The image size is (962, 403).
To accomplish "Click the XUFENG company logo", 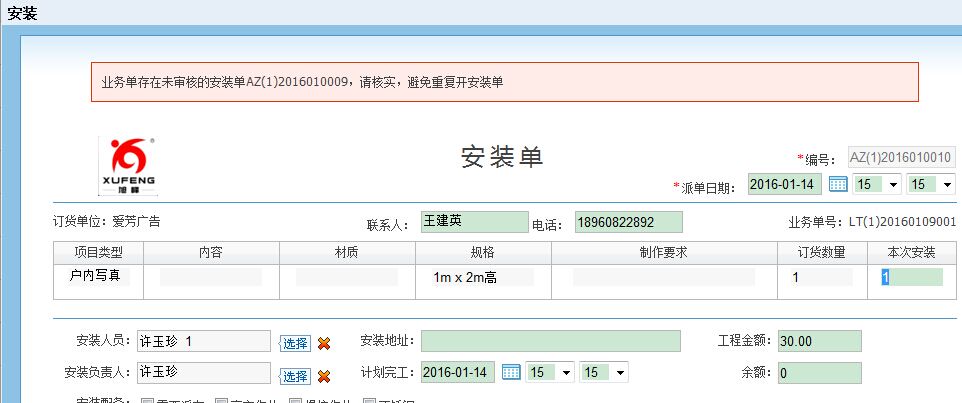I will [129, 166].
